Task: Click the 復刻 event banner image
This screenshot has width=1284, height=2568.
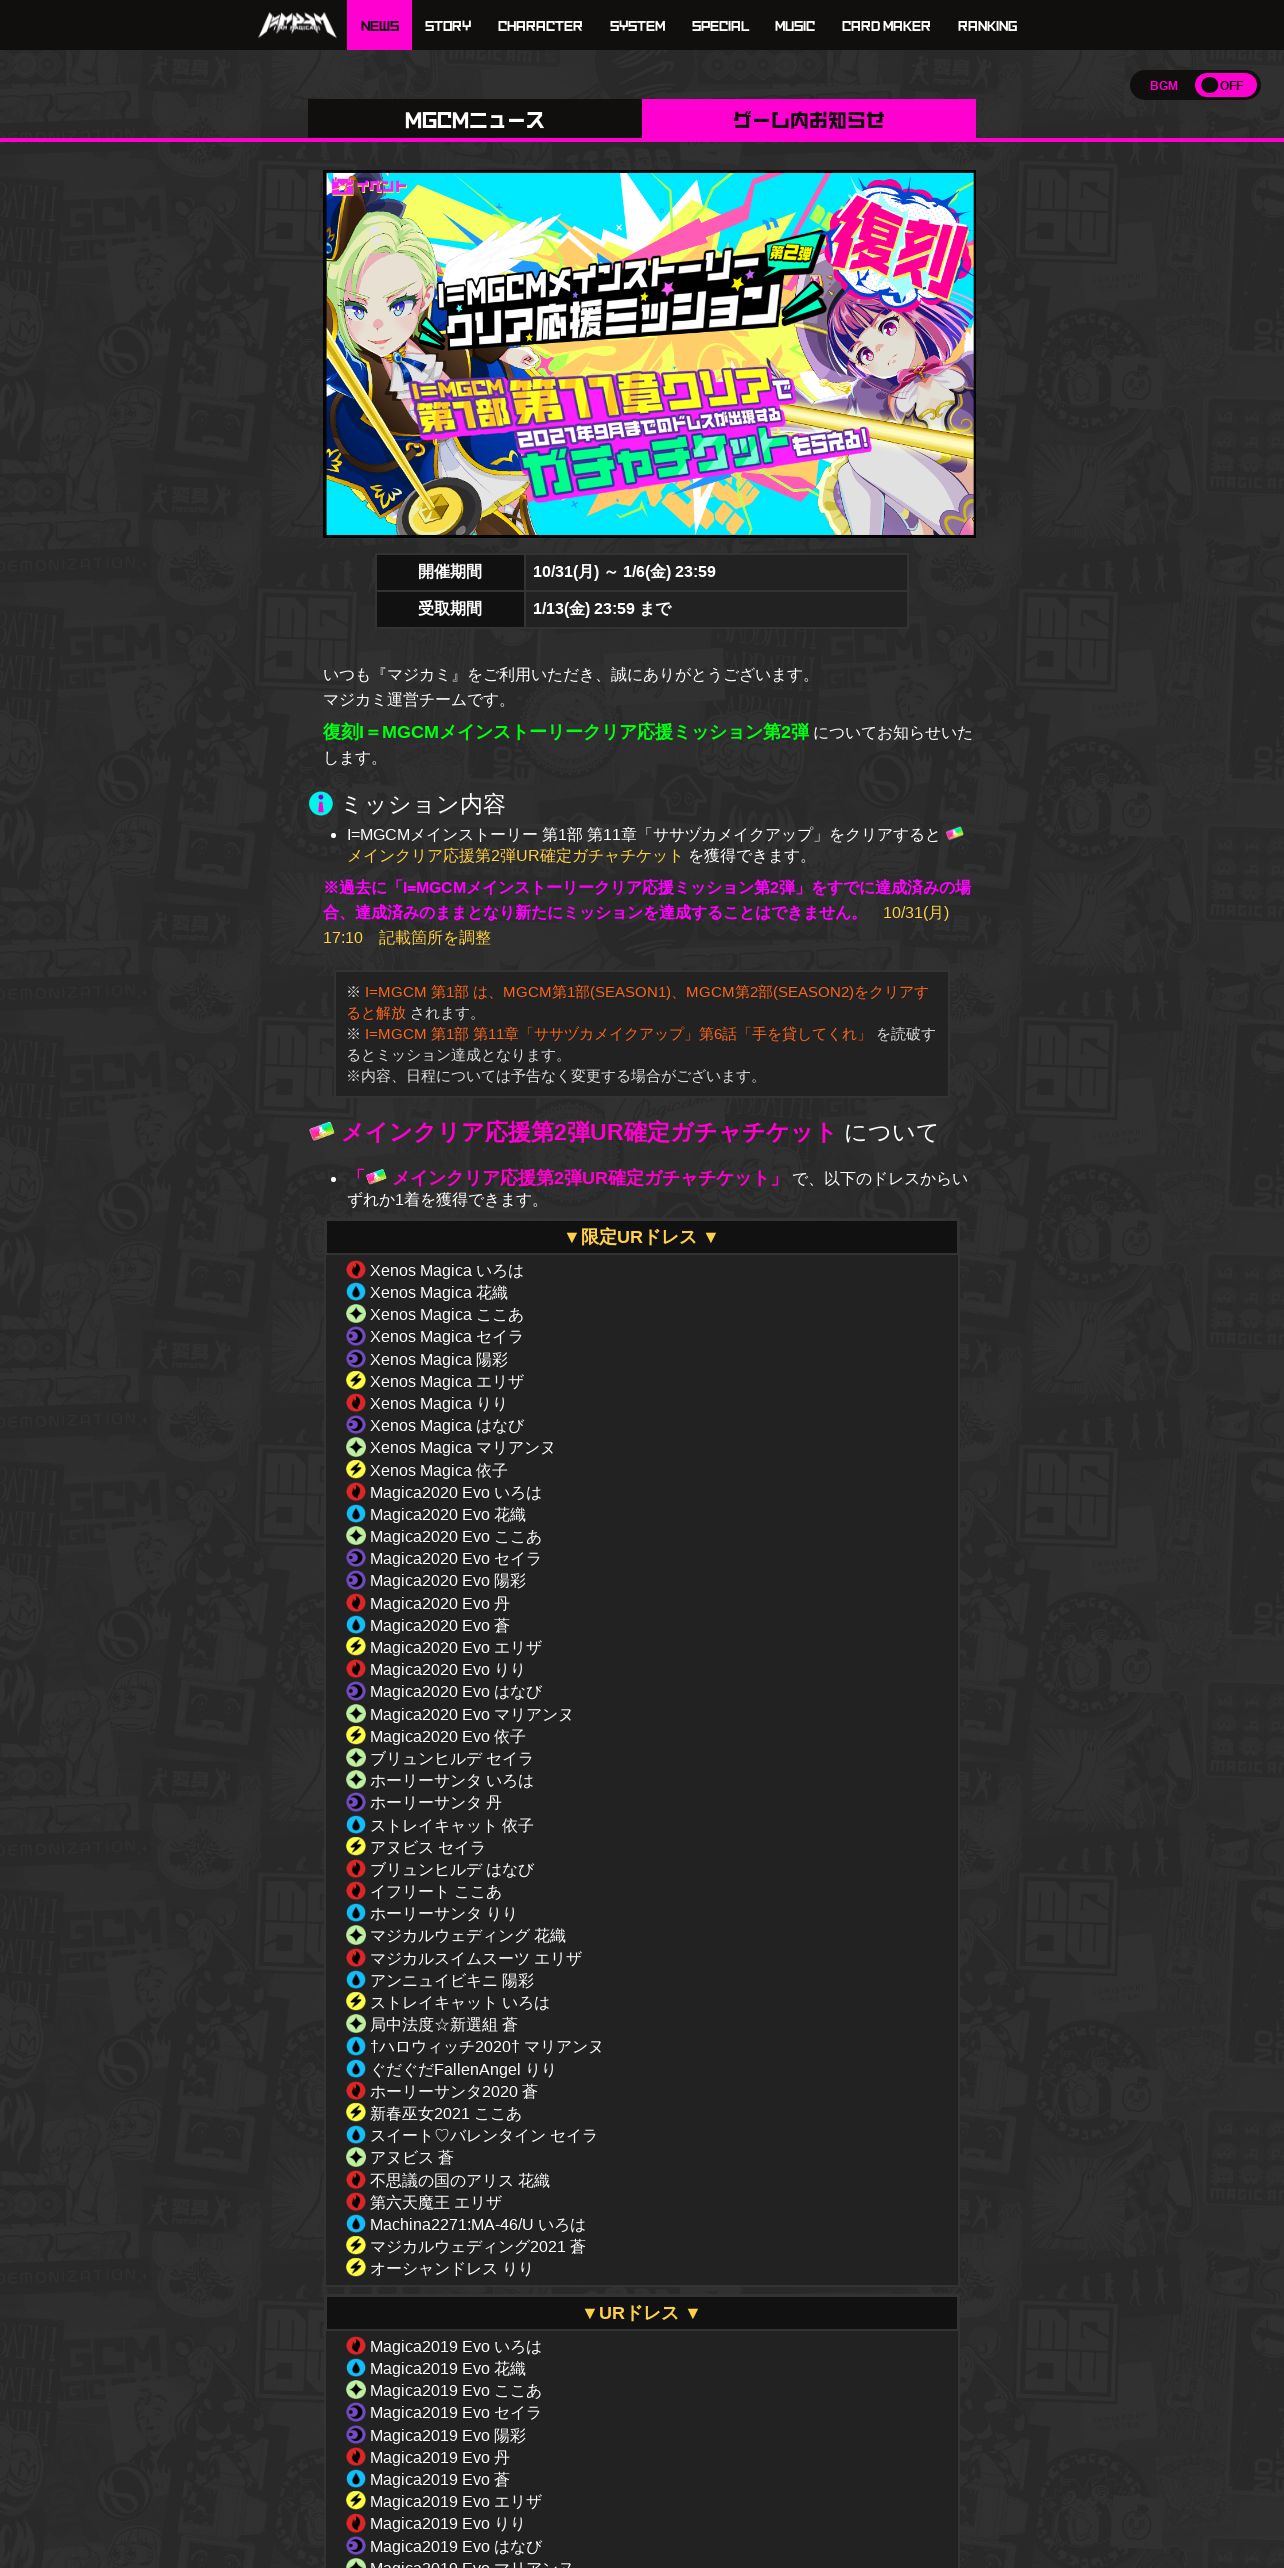Action: (649, 354)
